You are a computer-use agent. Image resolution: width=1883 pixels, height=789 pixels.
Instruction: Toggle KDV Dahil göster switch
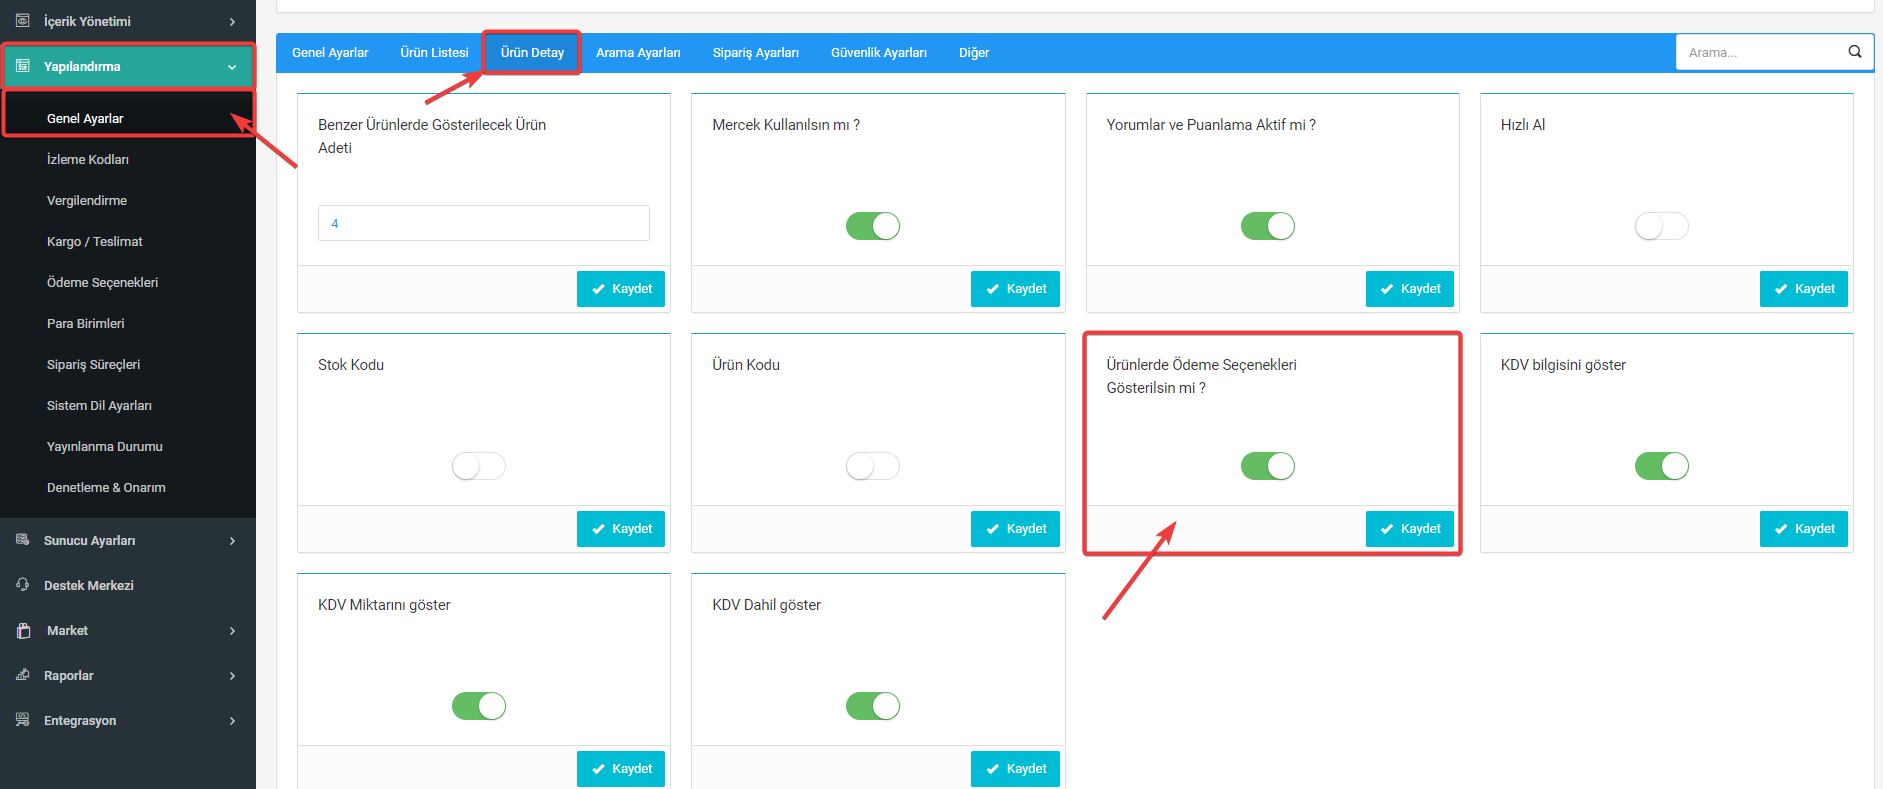click(873, 706)
